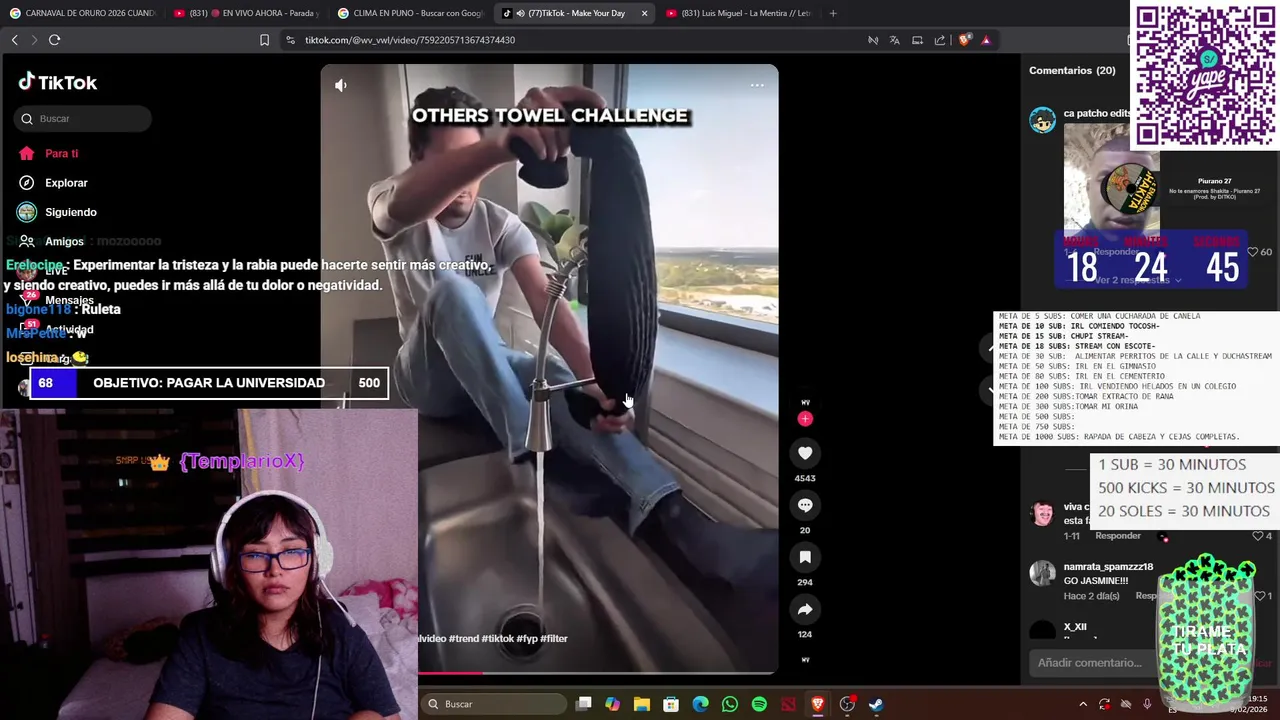Open Brave Shields lion icon
The image size is (1280, 720).
(964, 40)
